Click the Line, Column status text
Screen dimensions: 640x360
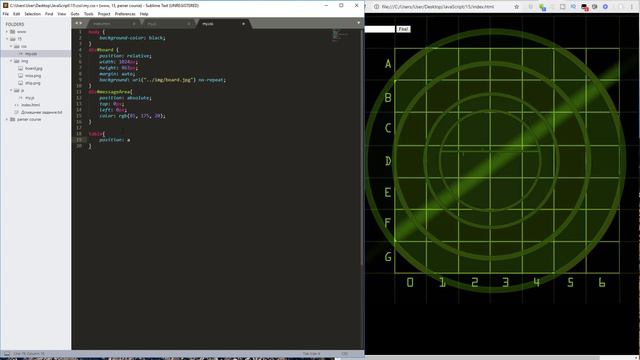pyautogui.click(x=29, y=354)
